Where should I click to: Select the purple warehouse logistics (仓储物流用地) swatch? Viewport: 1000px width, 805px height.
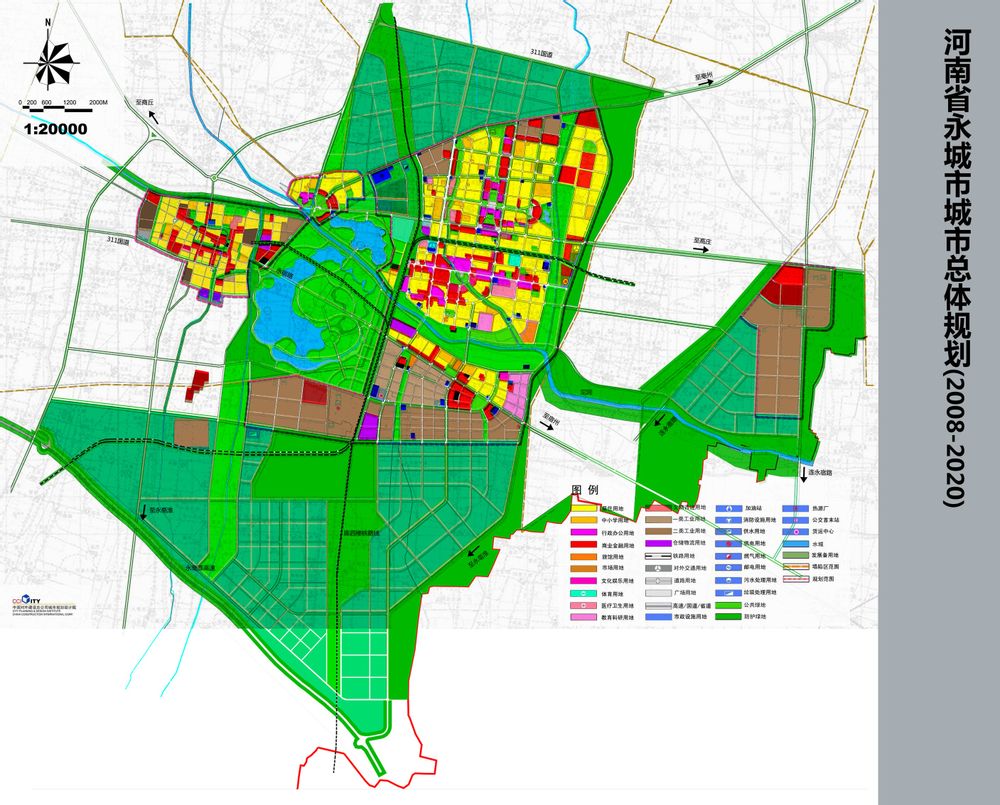(658, 544)
